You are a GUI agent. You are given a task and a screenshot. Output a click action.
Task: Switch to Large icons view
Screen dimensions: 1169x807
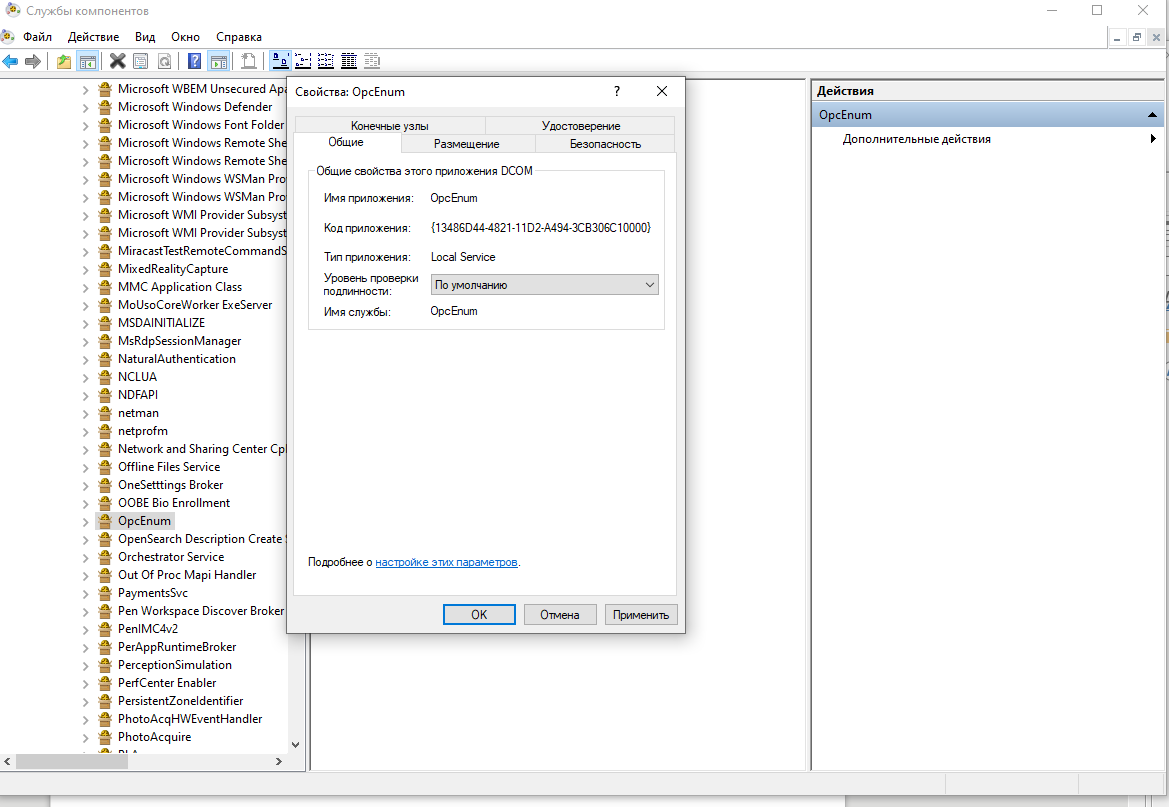point(280,61)
